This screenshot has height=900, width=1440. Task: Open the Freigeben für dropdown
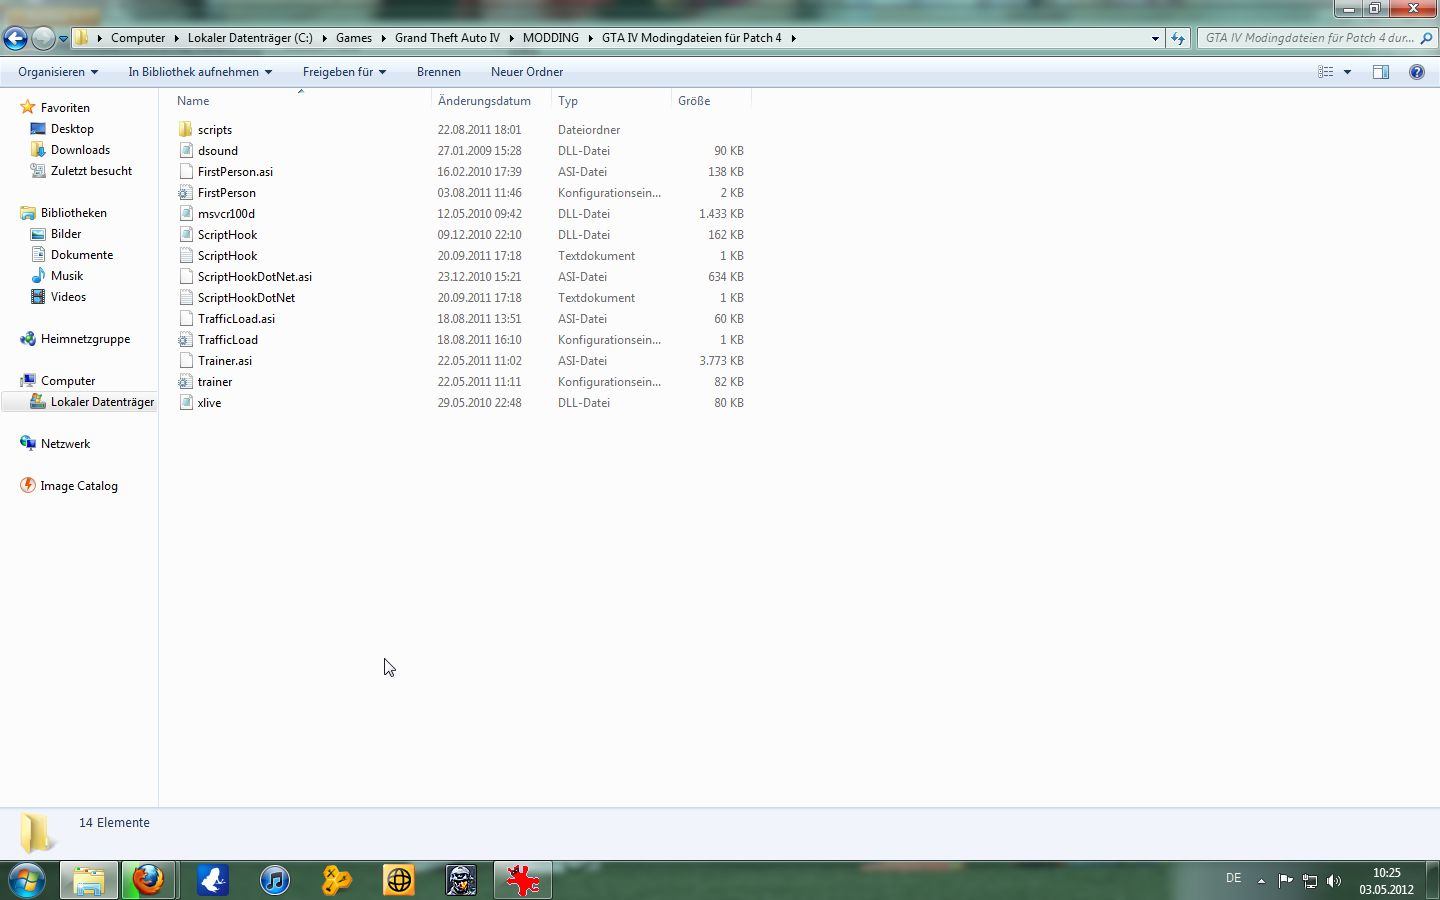[344, 72]
